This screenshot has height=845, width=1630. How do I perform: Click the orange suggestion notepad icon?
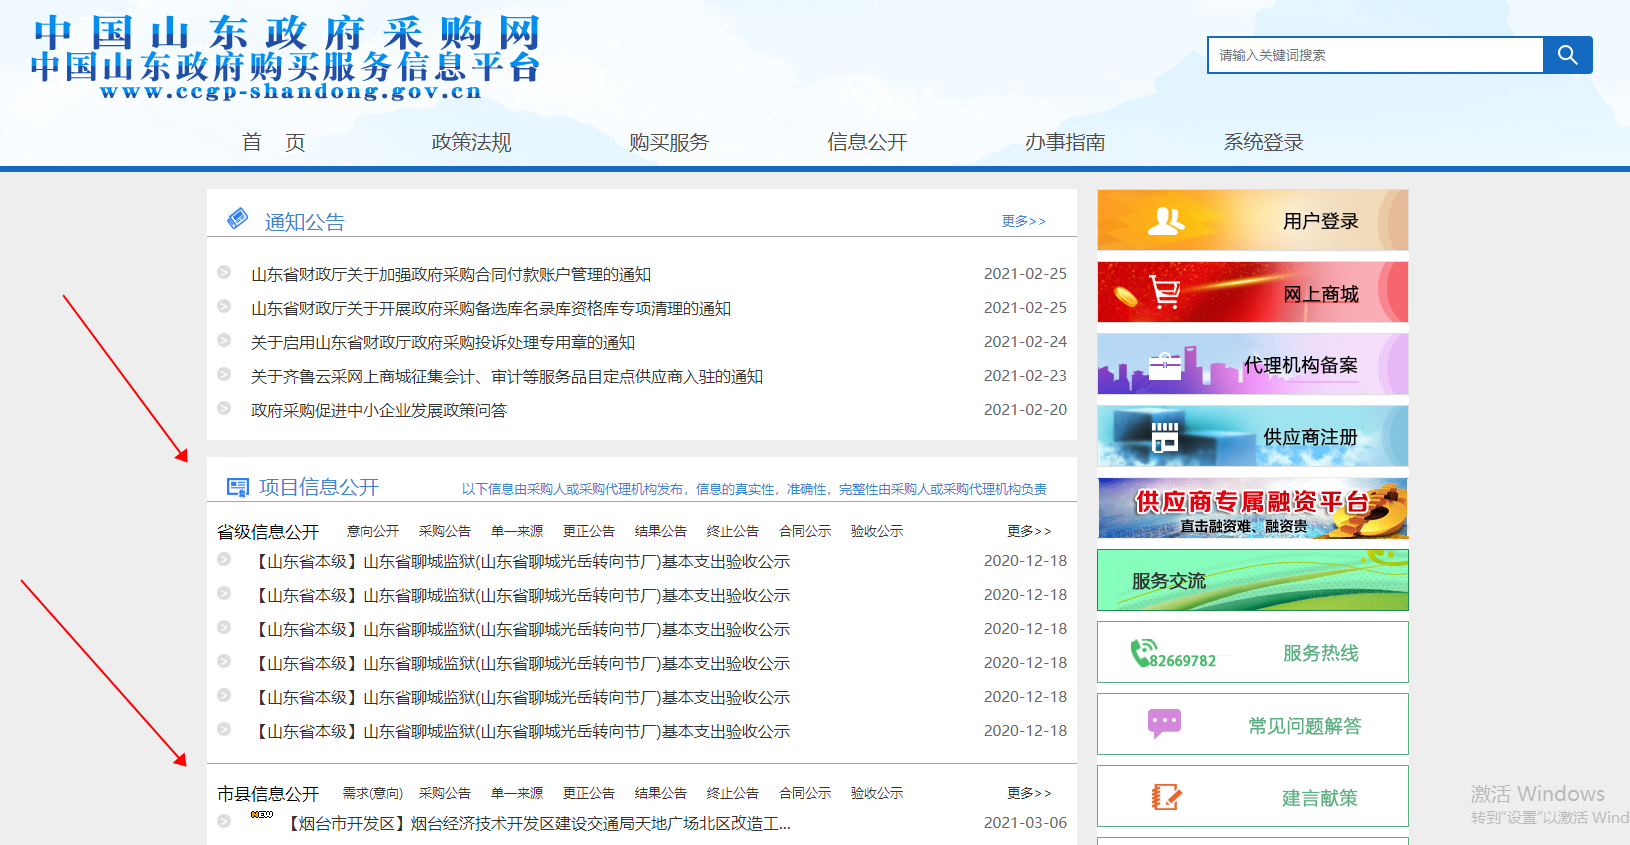pyautogui.click(x=1166, y=797)
